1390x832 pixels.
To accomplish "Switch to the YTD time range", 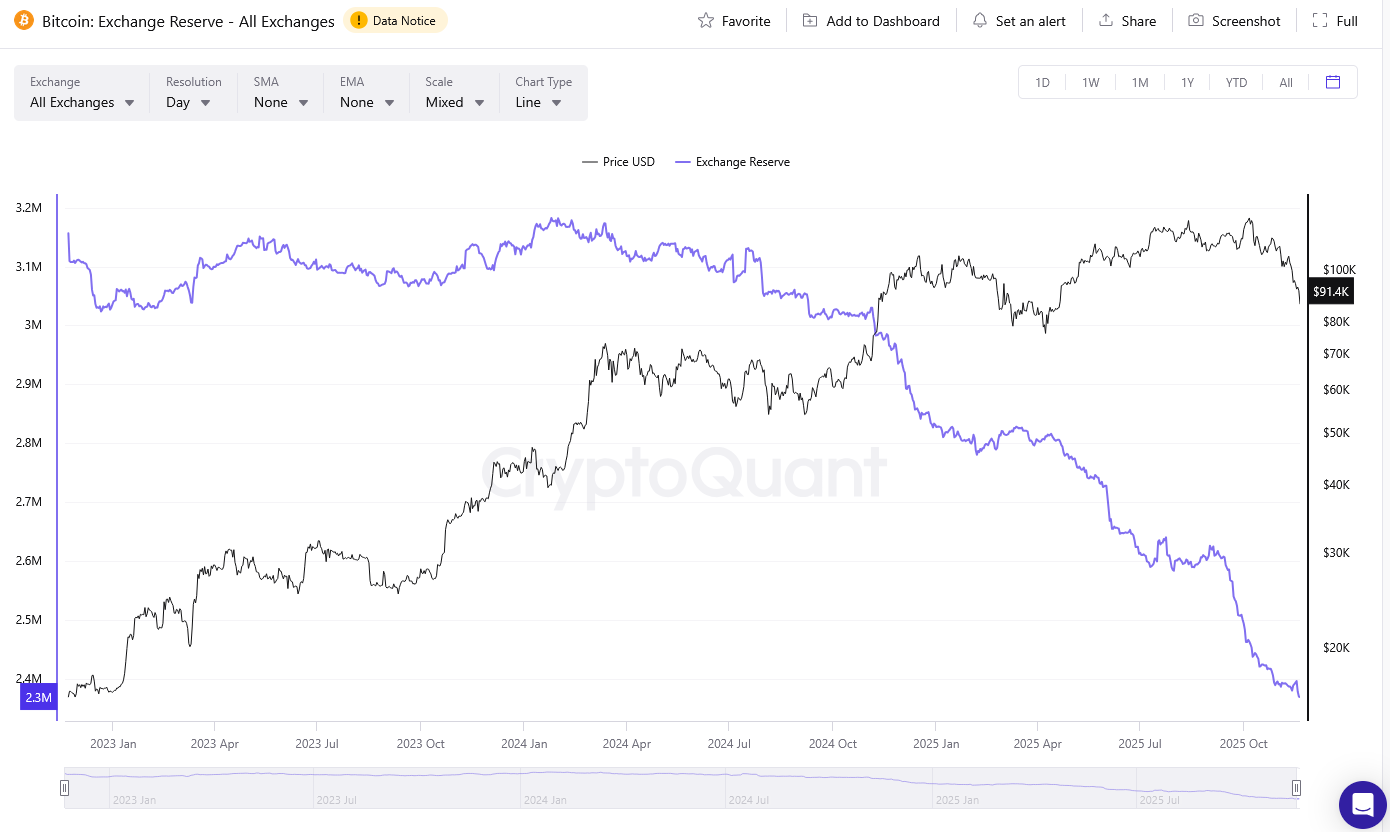I will click(1236, 83).
